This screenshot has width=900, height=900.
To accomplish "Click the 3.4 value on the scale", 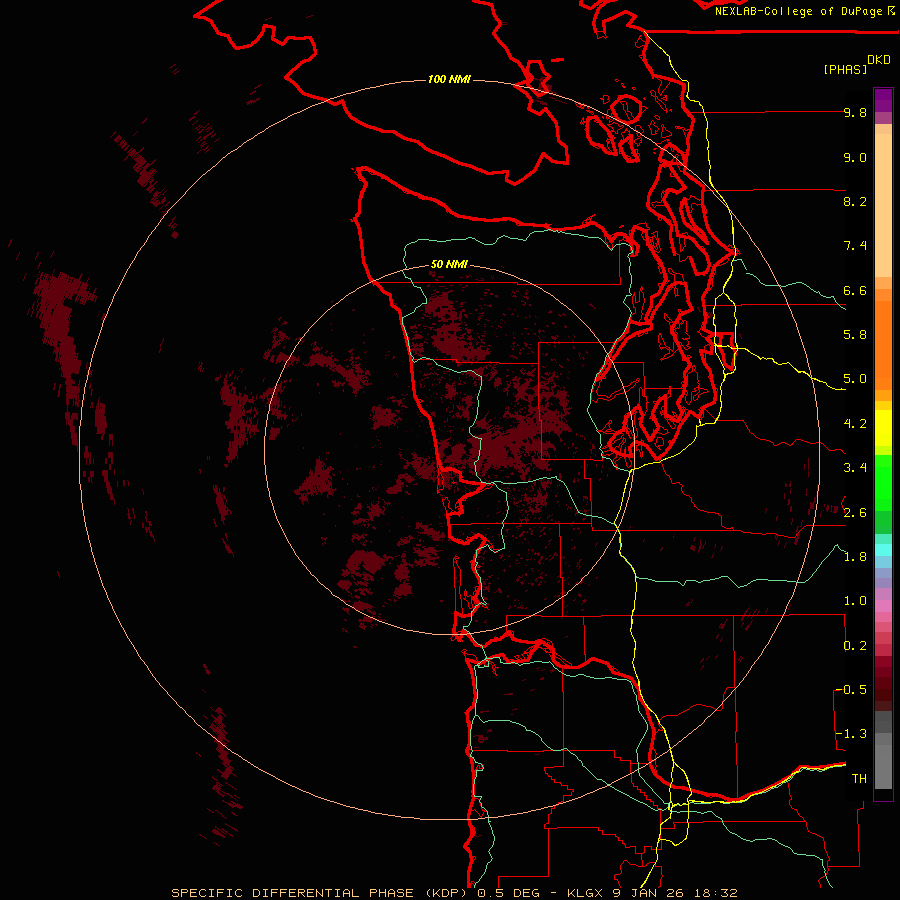I will (855, 468).
